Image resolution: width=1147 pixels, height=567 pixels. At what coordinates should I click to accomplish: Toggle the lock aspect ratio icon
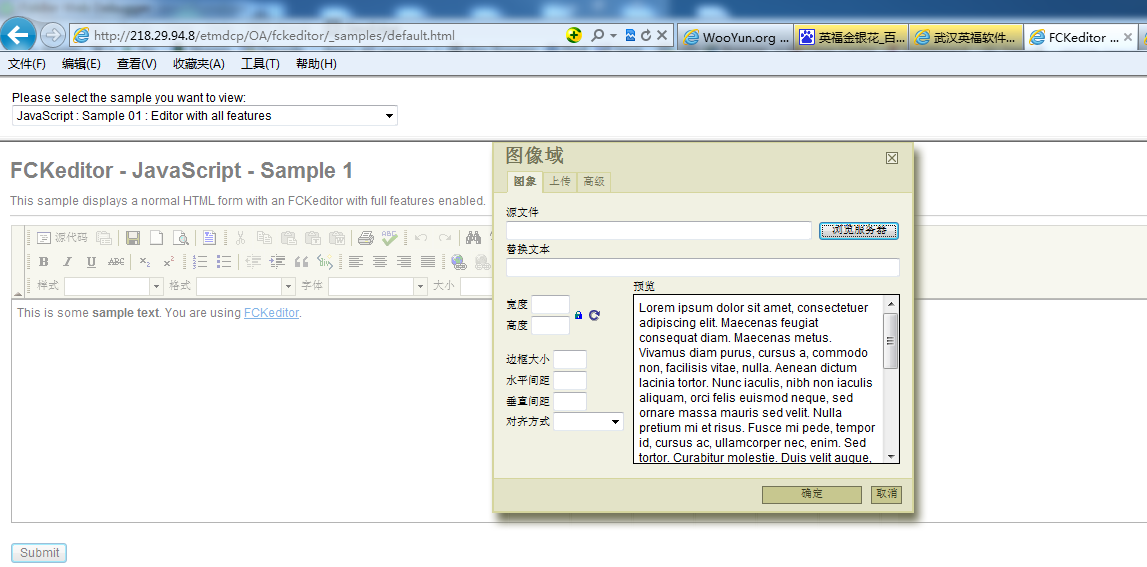[x=579, y=315]
